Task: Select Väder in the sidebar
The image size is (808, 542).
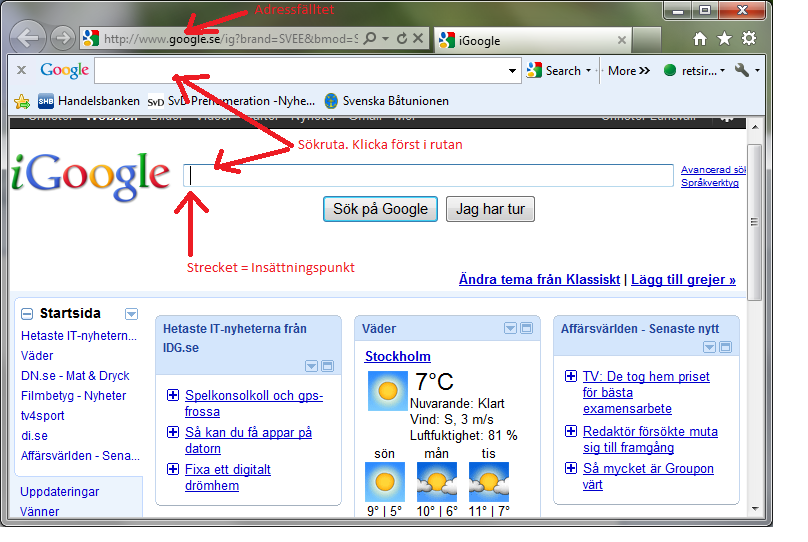Action: pos(37,356)
